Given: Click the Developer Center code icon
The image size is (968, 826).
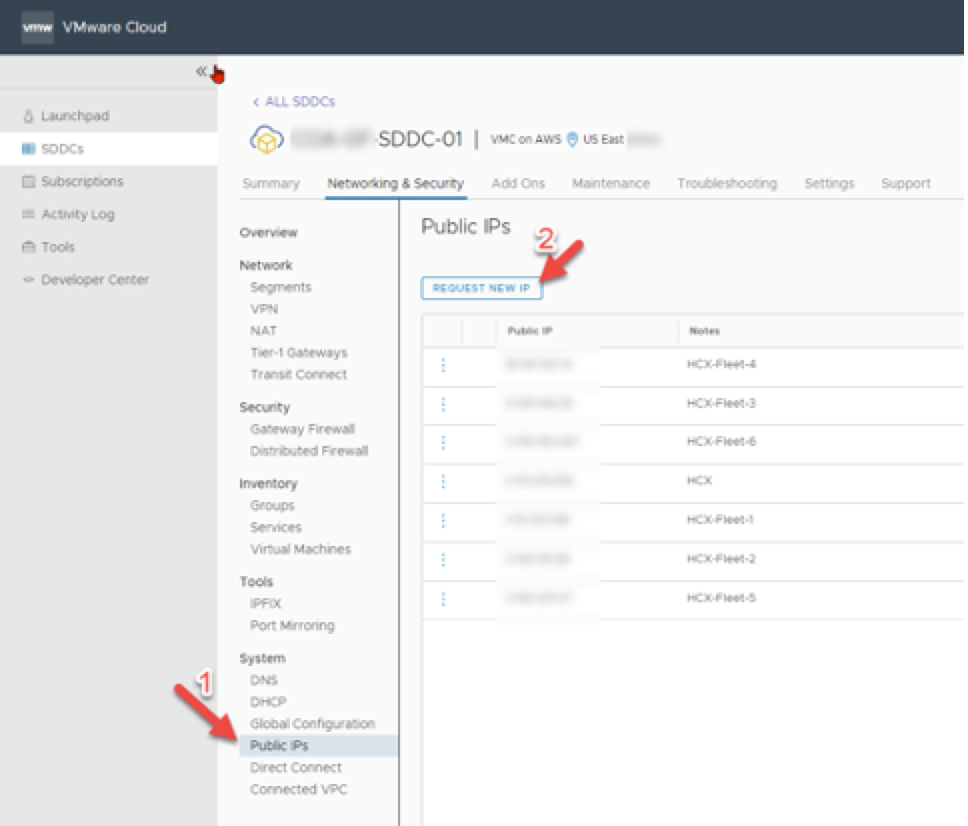Looking at the screenshot, I should (x=28, y=280).
